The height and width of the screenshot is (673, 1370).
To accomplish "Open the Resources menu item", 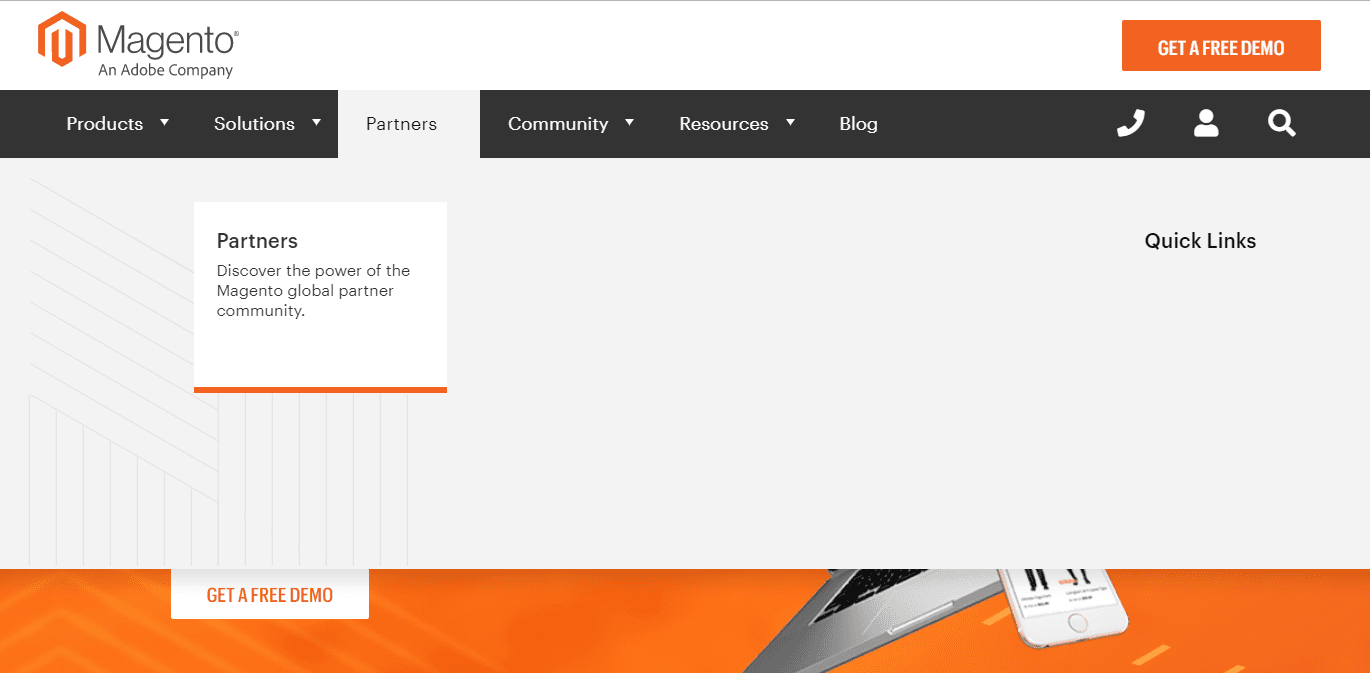I will (724, 124).
